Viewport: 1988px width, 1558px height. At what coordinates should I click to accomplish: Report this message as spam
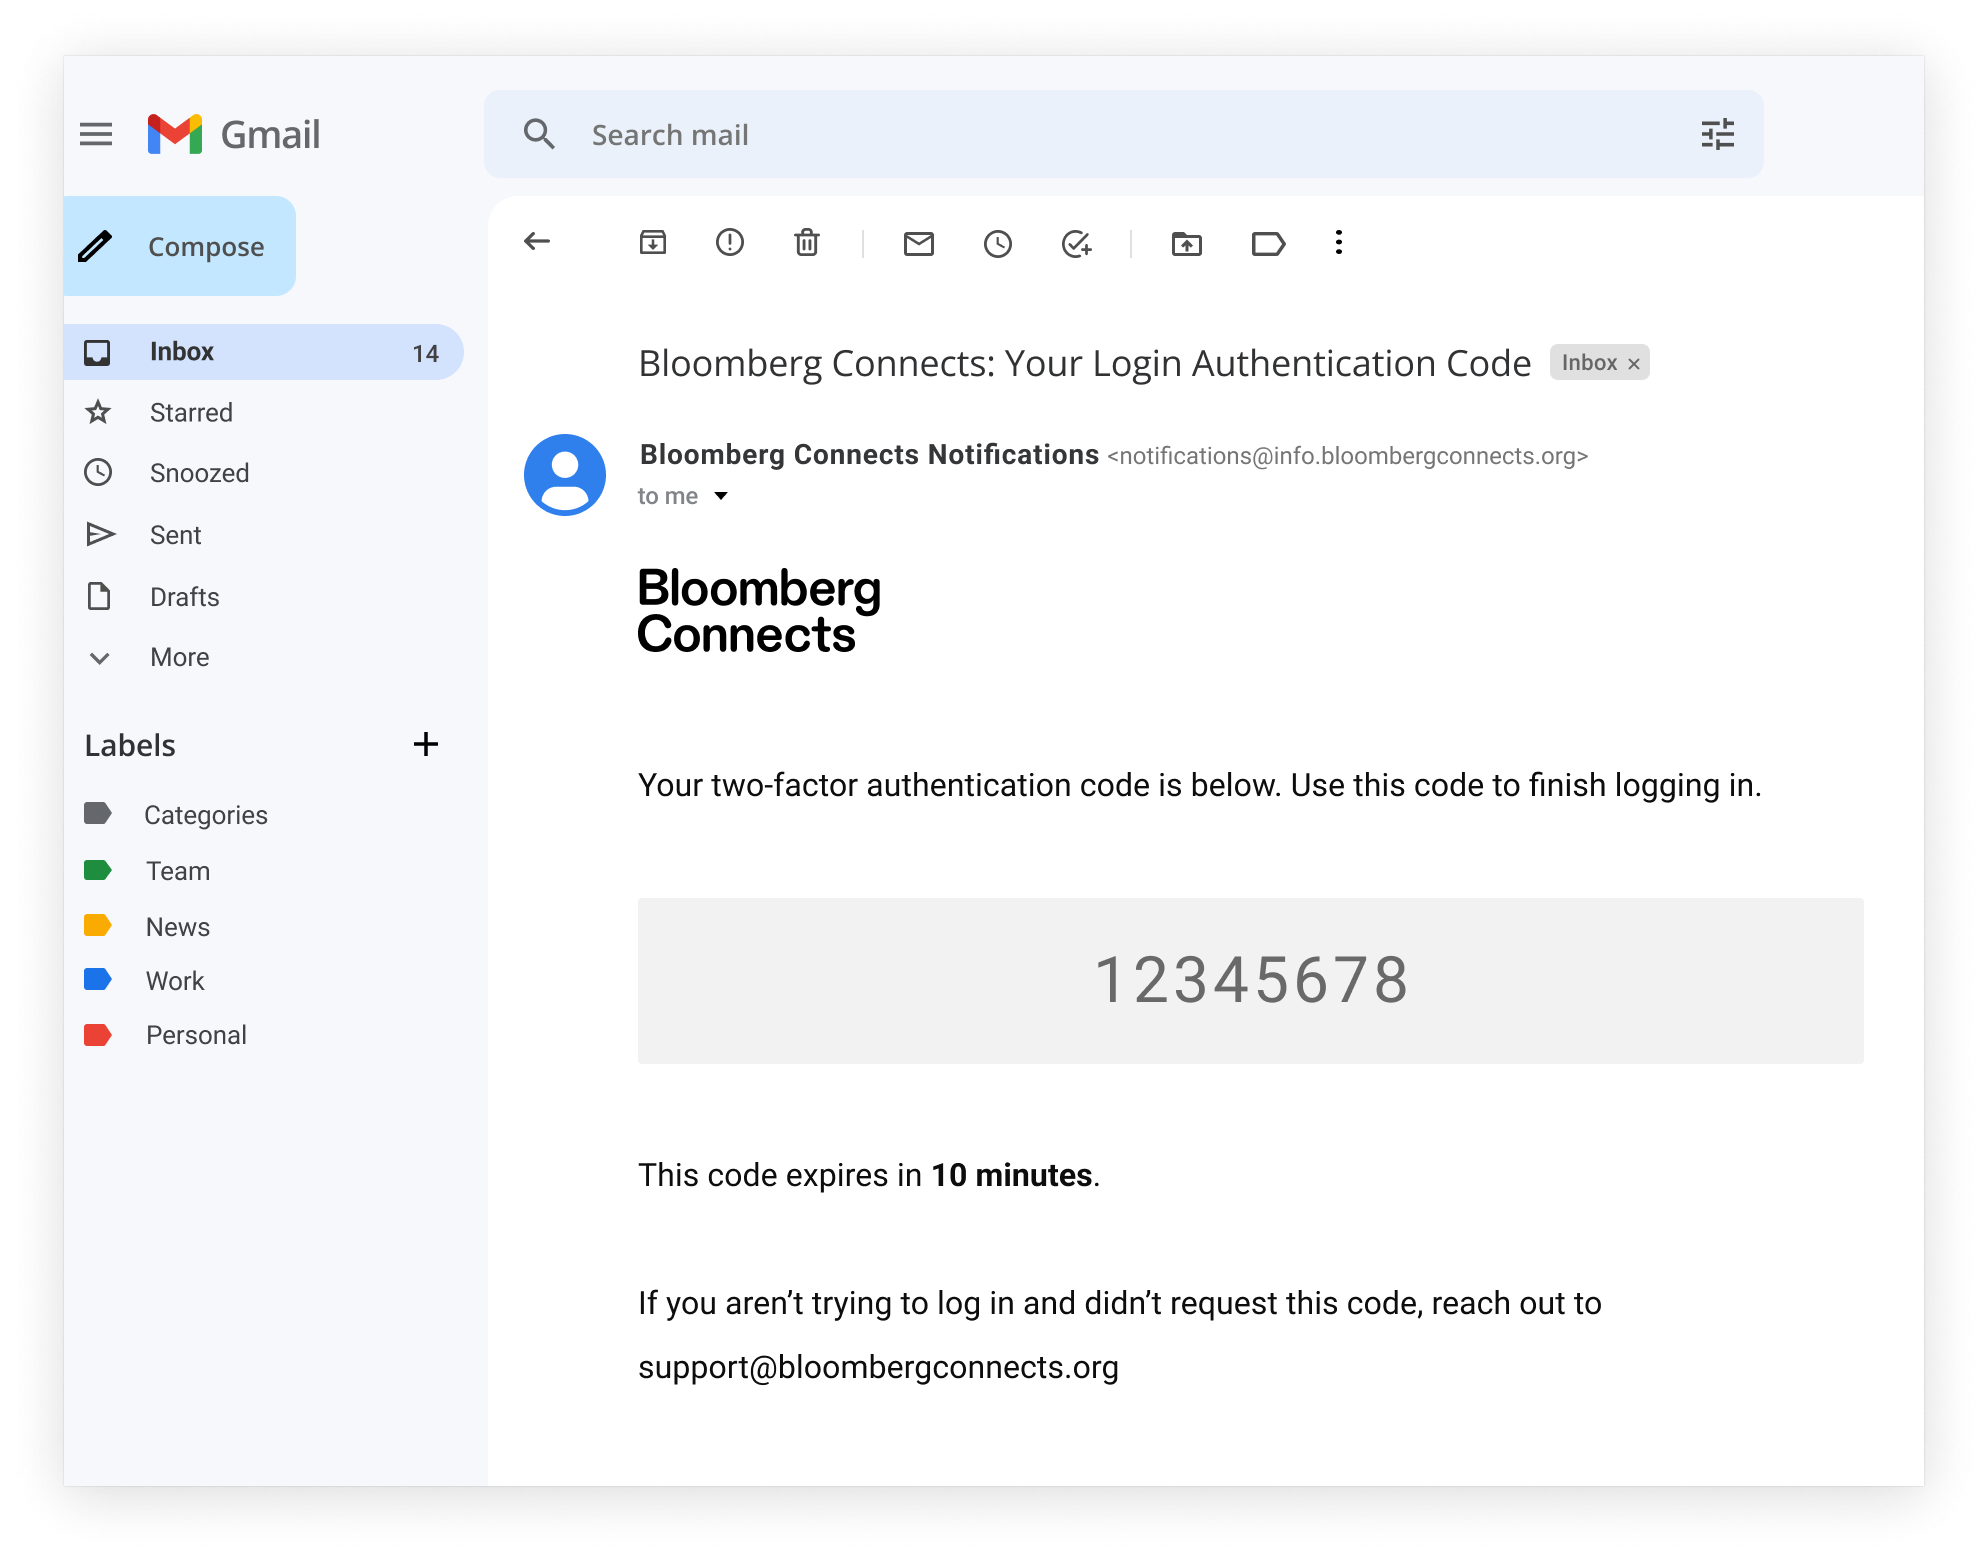point(729,242)
